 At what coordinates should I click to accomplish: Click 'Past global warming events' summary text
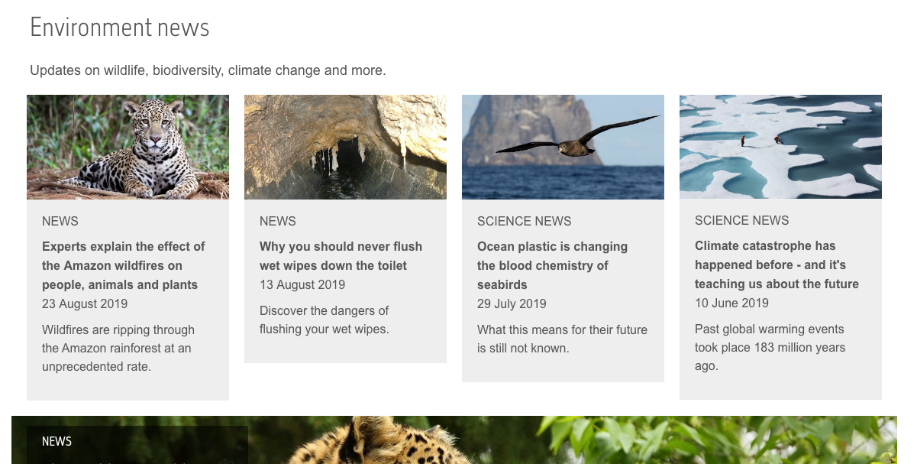coord(770,347)
